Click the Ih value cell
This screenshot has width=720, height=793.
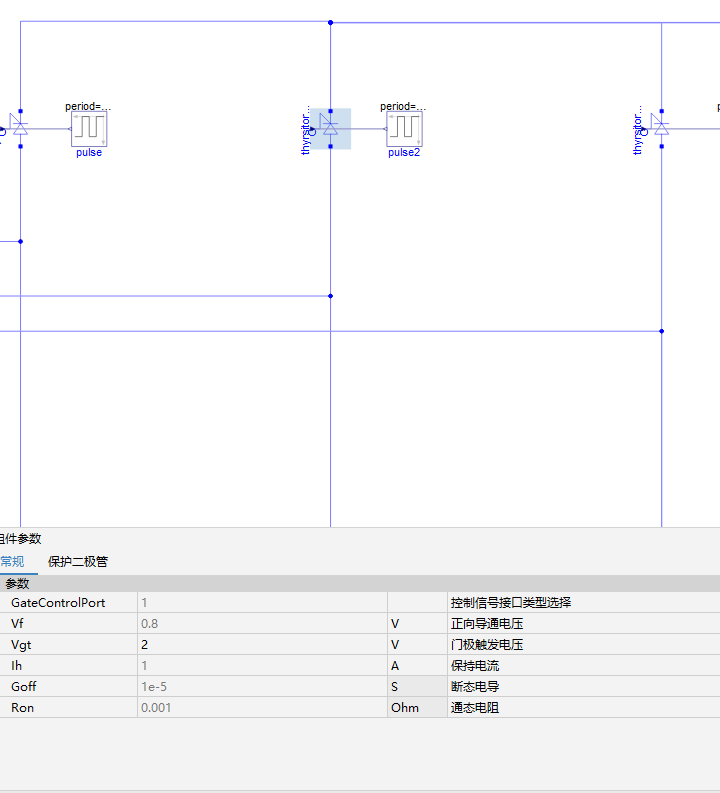262,666
